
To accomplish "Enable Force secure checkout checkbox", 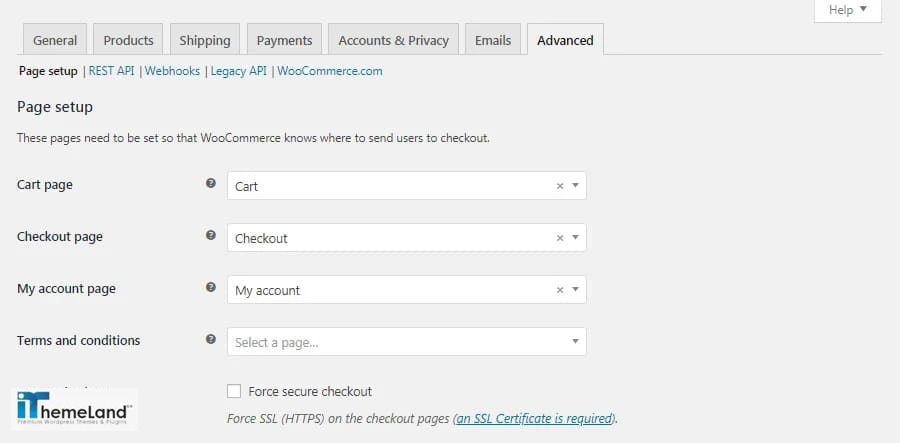I will click(x=234, y=391).
